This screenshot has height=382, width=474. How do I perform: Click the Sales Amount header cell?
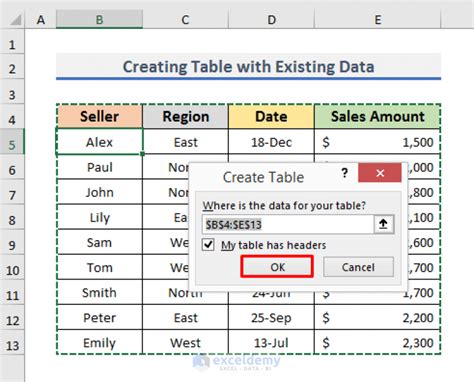377,116
